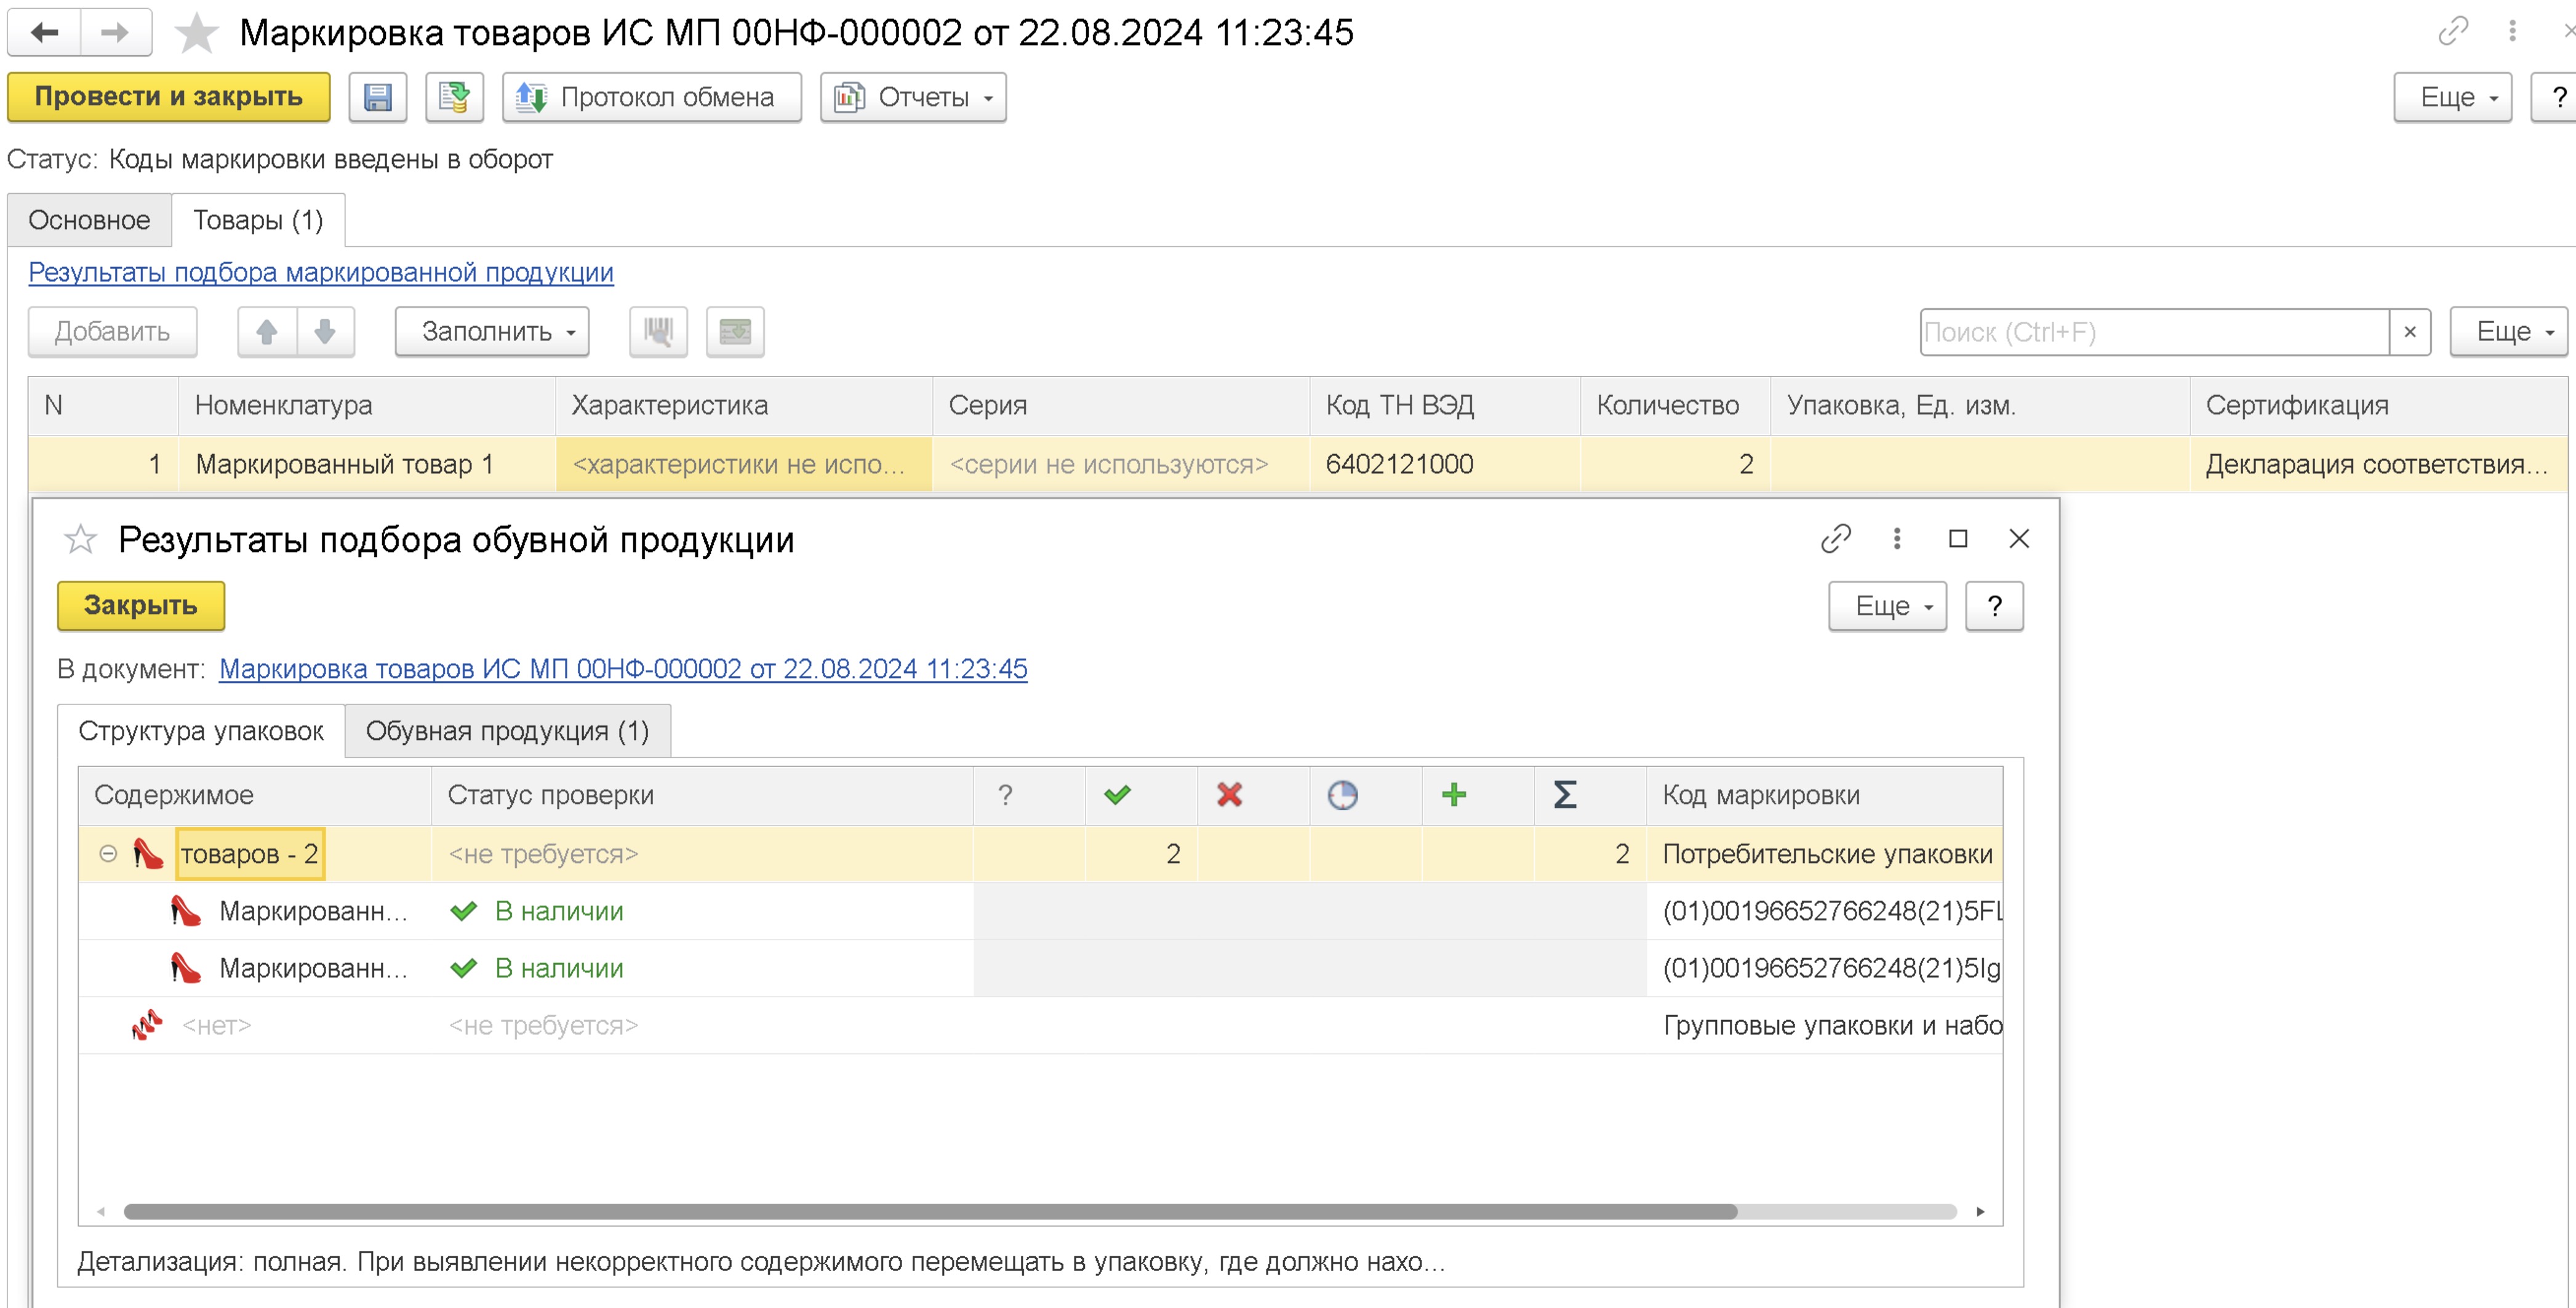Open Результаты подбора маркированной продукции link
This screenshot has height=1308, width=2576.
(x=321, y=272)
